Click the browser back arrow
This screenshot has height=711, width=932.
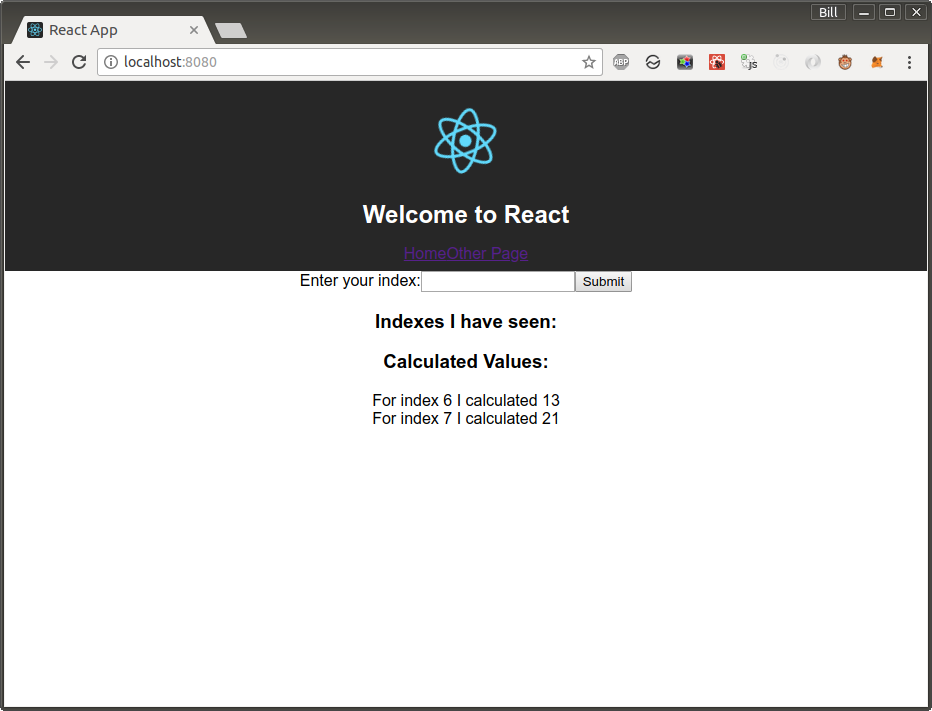point(23,62)
